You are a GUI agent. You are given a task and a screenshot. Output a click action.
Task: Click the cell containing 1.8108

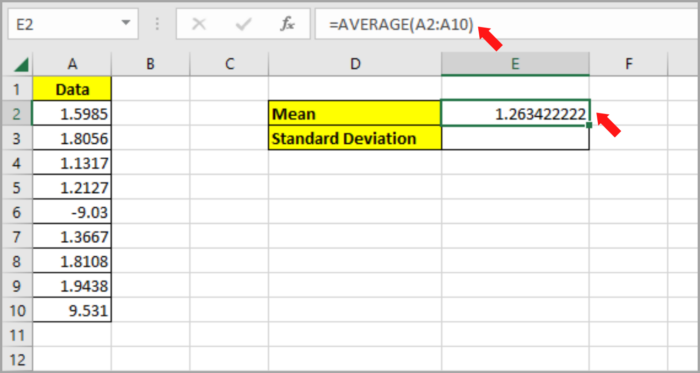pos(72,261)
